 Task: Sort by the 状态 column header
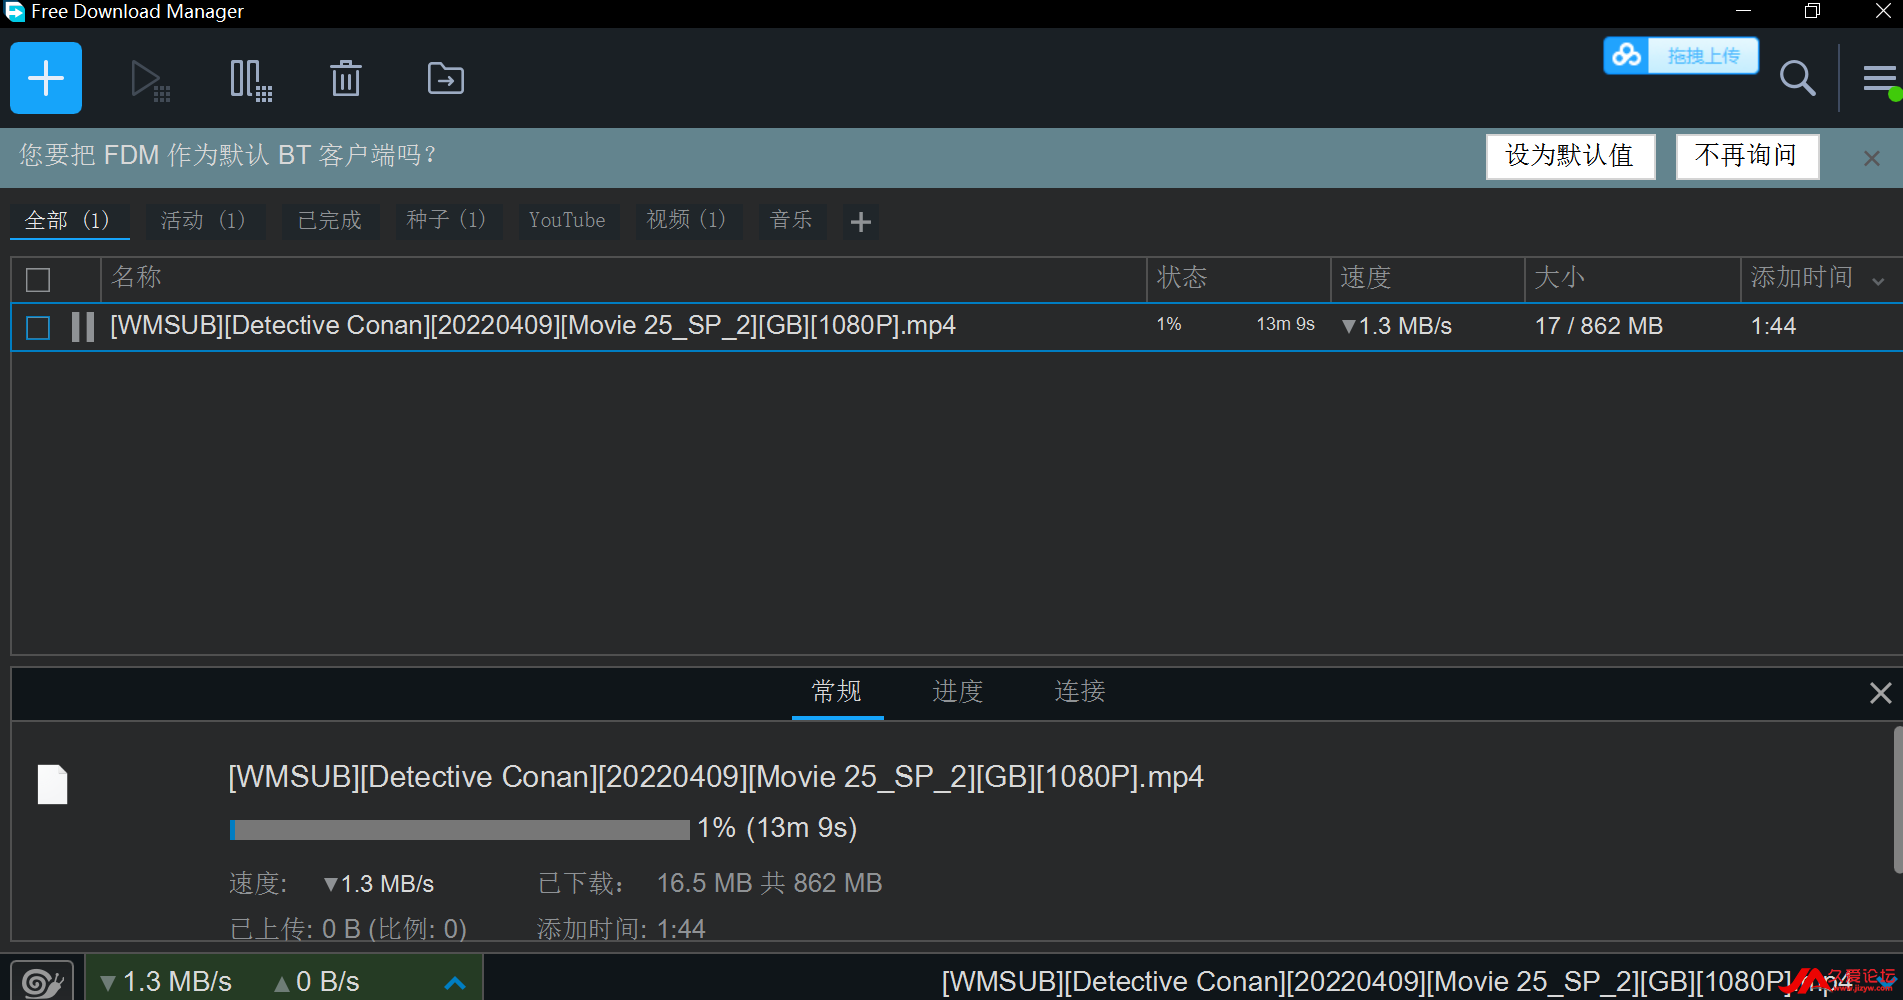(1238, 278)
